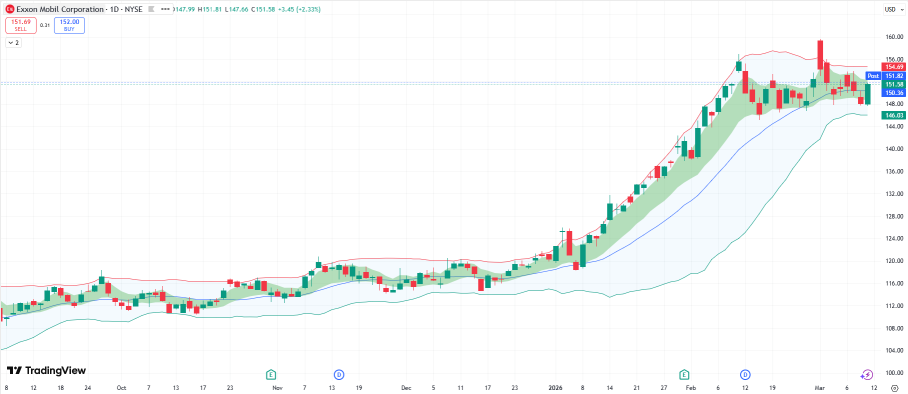Click the 152.00 BUY button
The width and height of the screenshot is (908, 394).
(x=69, y=25)
